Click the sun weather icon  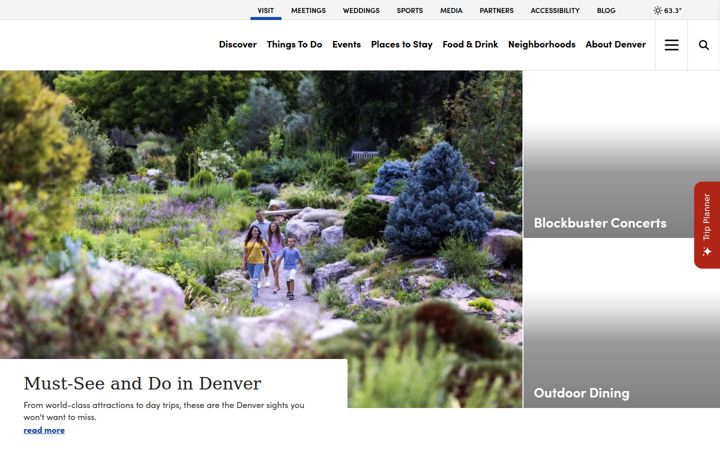pyautogui.click(x=658, y=10)
